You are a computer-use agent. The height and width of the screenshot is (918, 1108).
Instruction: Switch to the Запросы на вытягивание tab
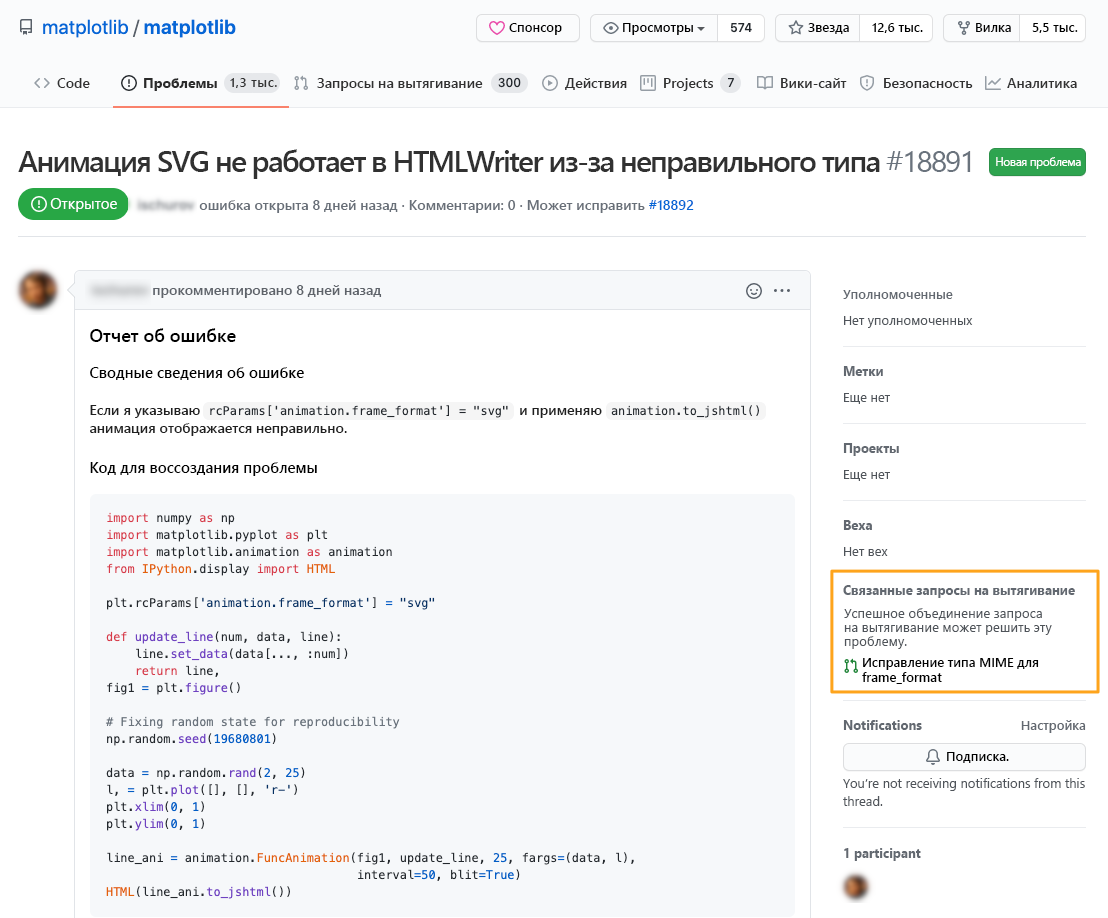[401, 83]
